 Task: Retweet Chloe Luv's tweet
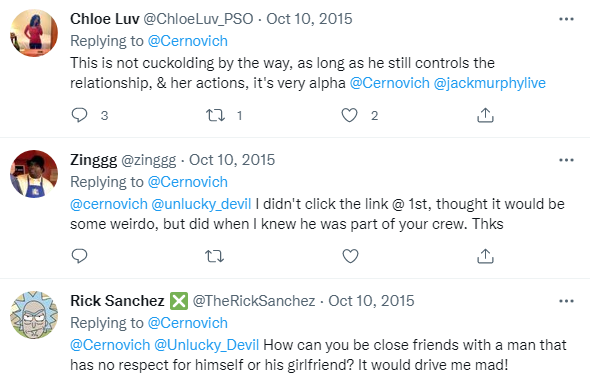(215, 115)
